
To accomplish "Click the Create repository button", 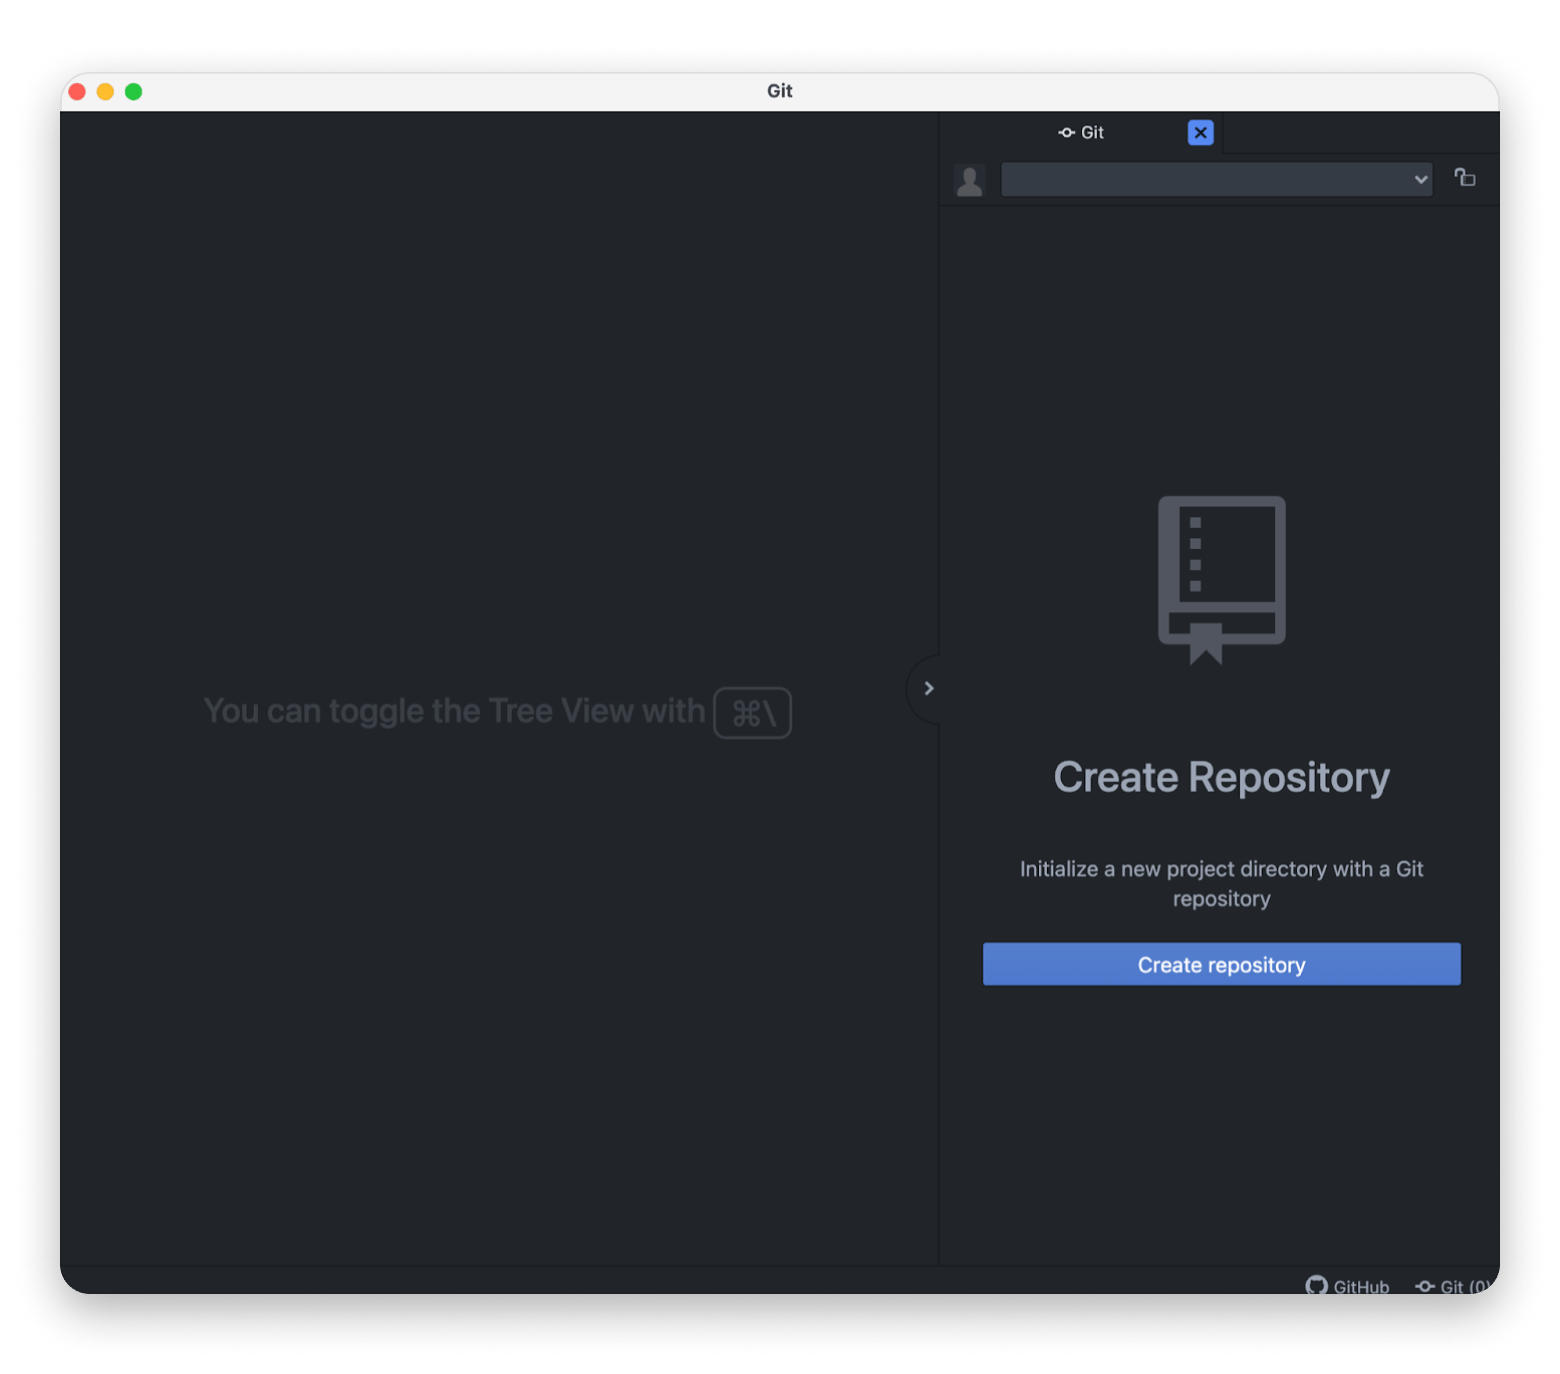I will coord(1221,964).
